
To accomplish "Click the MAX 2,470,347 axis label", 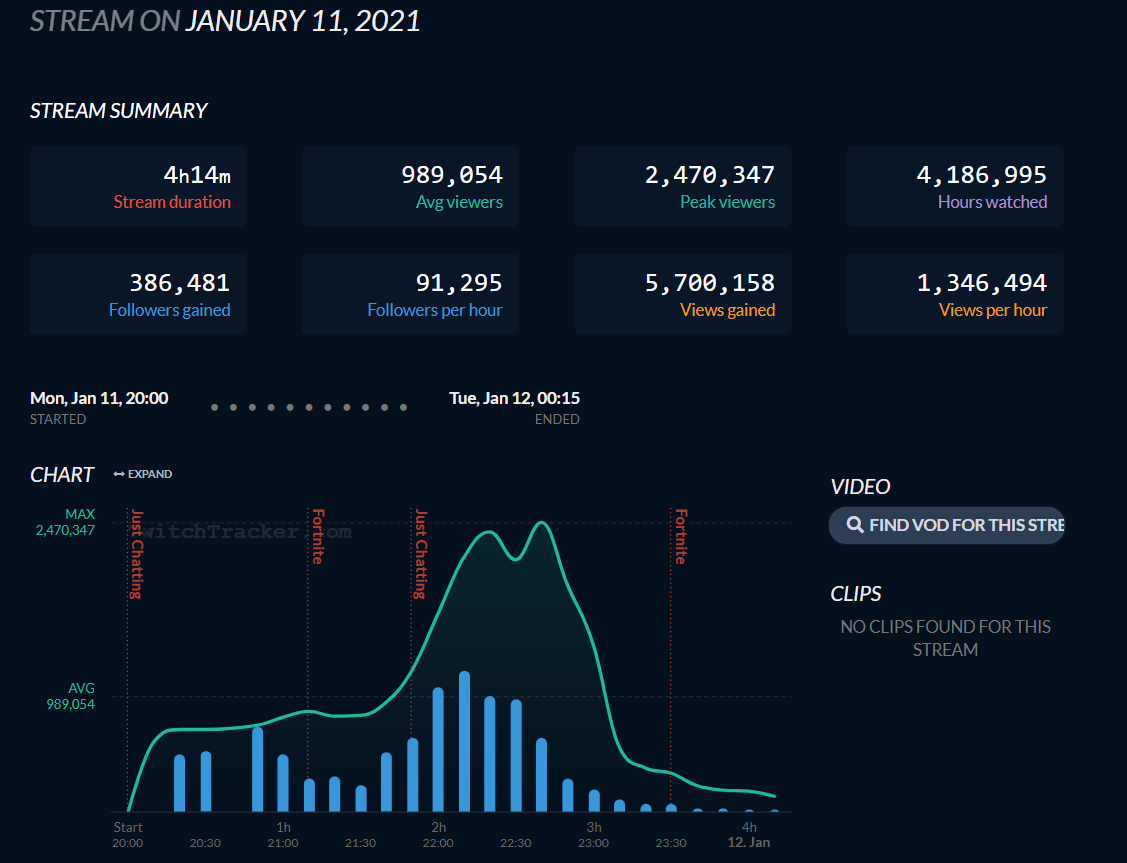I will click(x=65, y=522).
